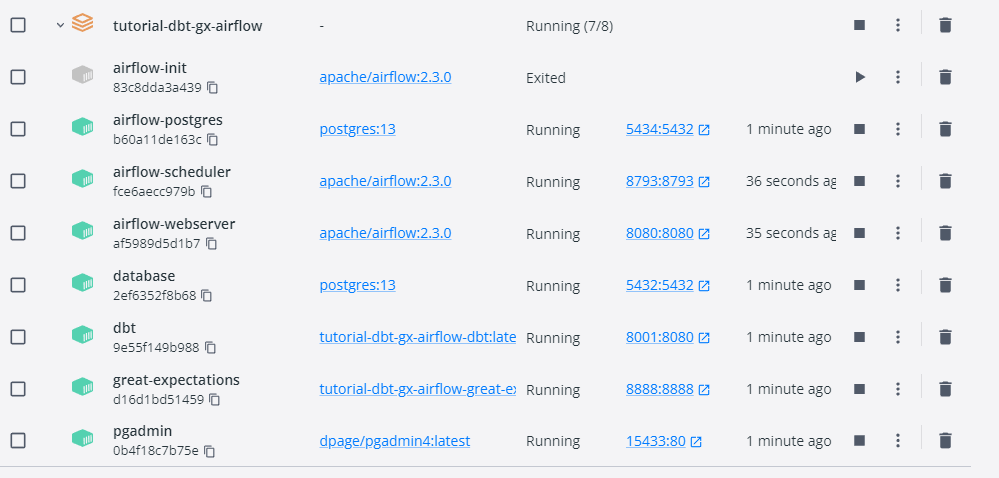Copy the airflow-init container ID
The image size is (999, 478).
pos(212,87)
